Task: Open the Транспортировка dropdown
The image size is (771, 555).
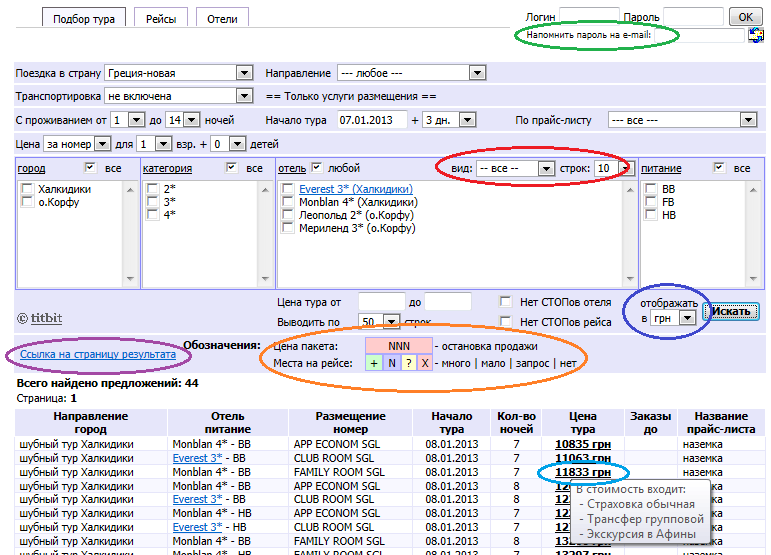Action: point(178,96)
